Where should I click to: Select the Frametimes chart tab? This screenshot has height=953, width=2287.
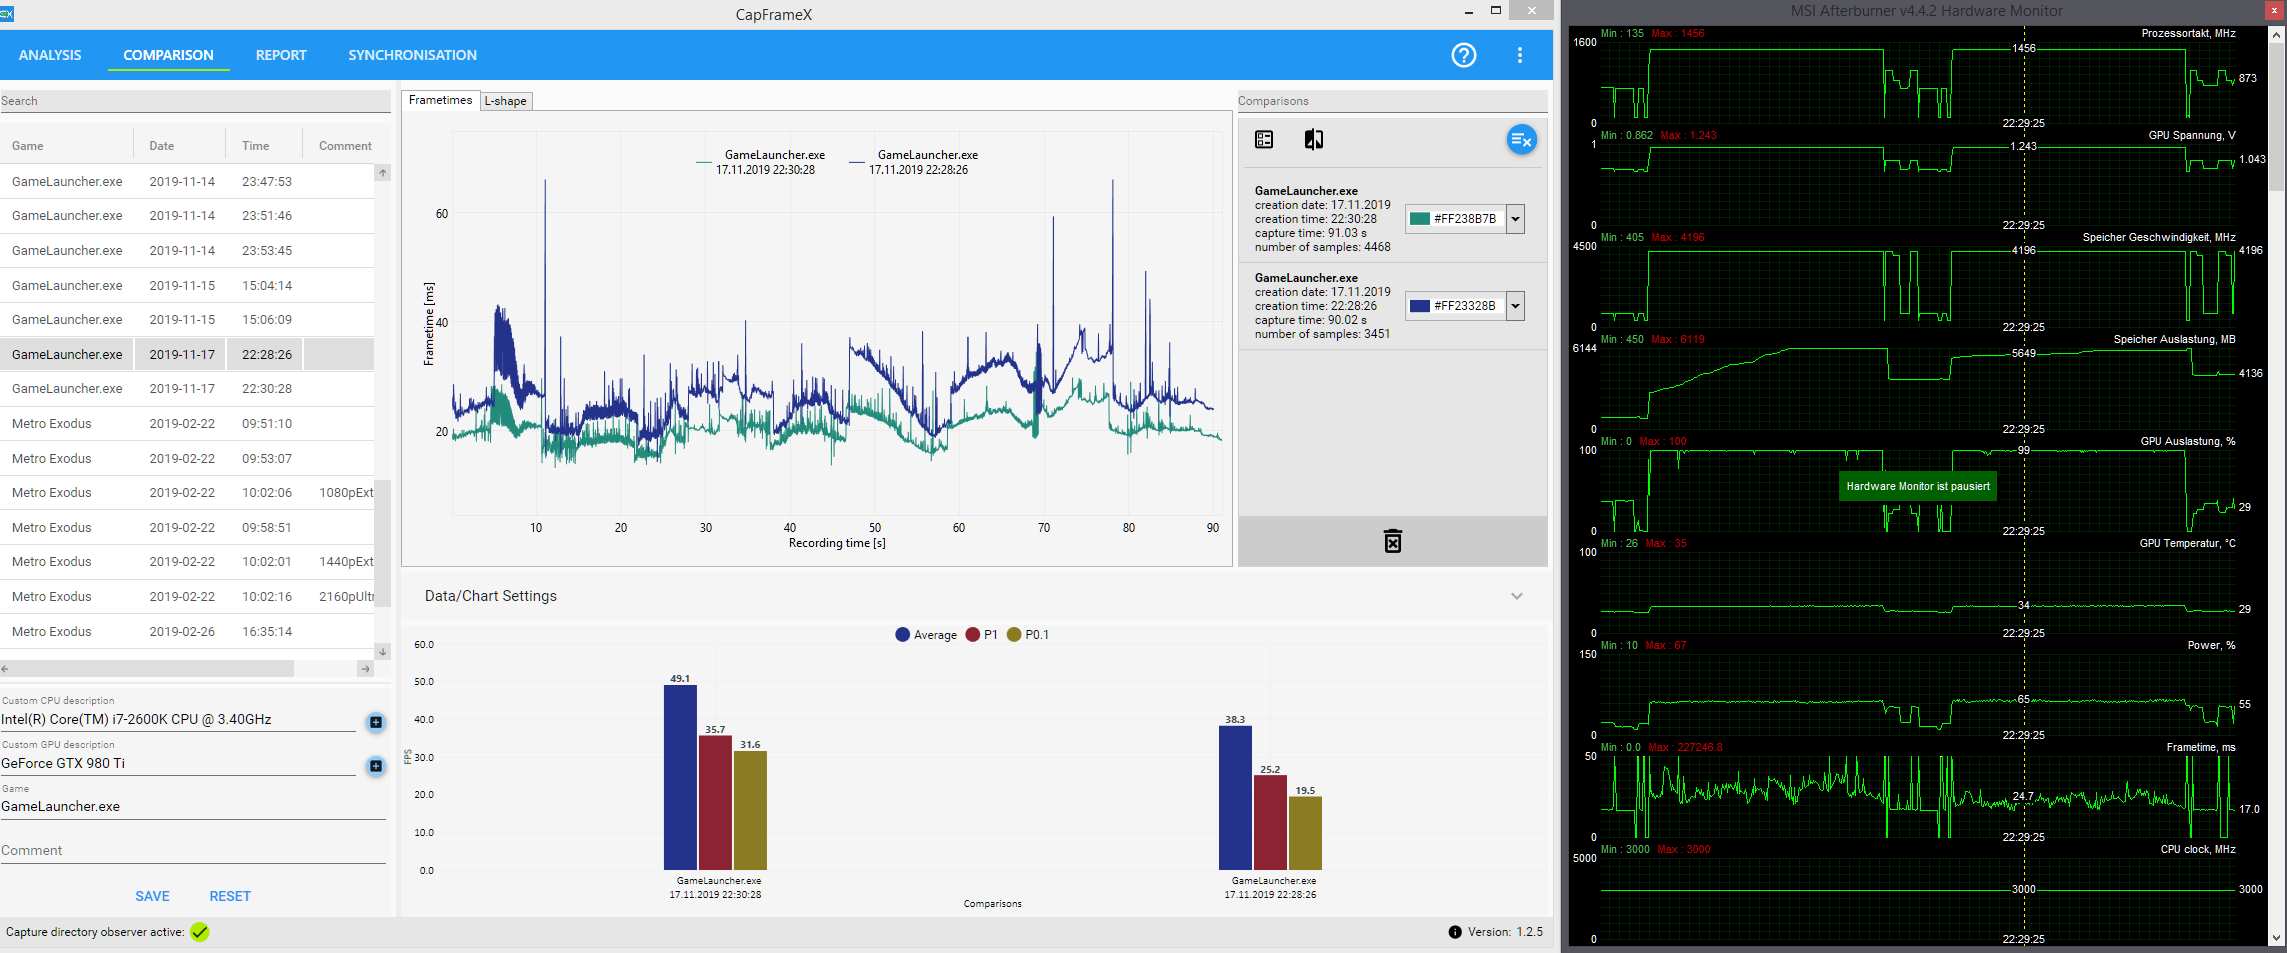(440, 100)
